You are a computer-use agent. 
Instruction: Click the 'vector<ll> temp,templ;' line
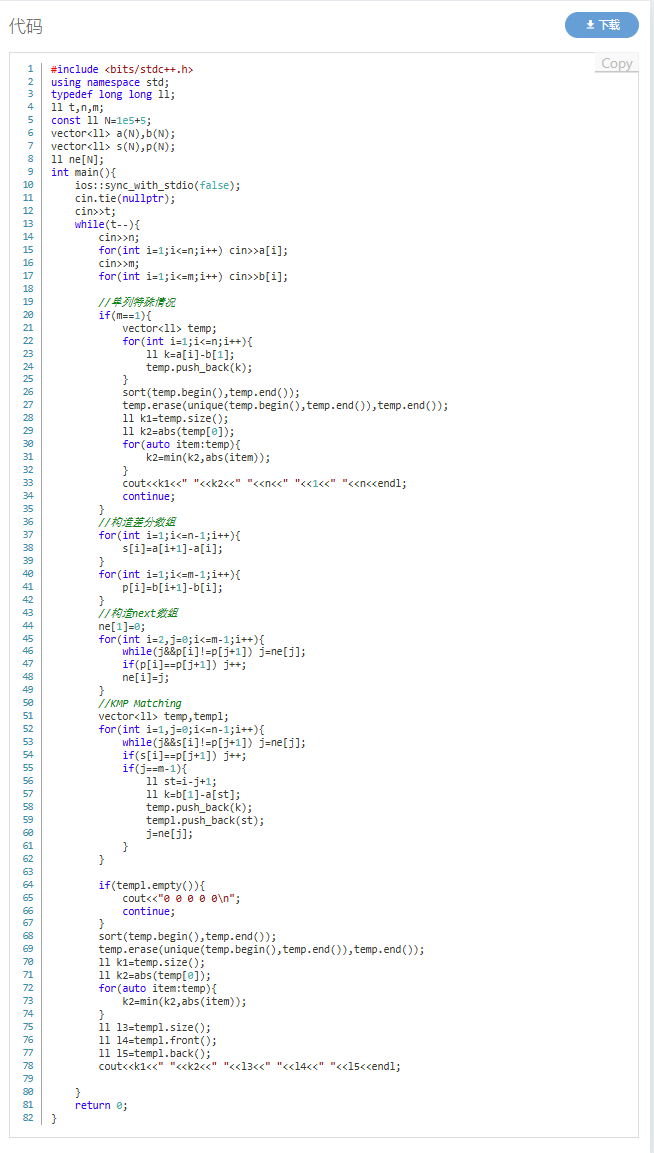click(x=163, y=716)
